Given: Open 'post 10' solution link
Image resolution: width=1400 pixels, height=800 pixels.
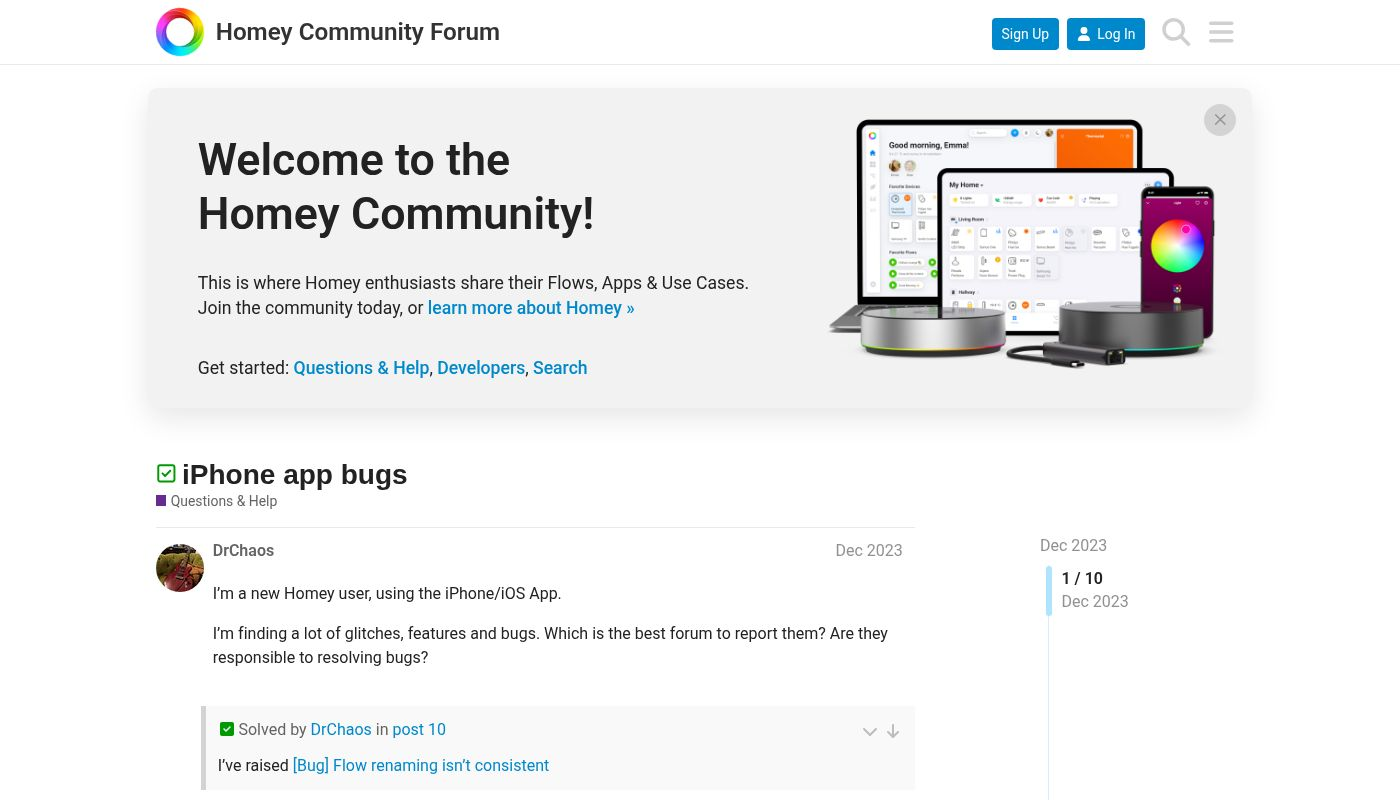Looking at the screenshot, I should (x=419, y=730).
